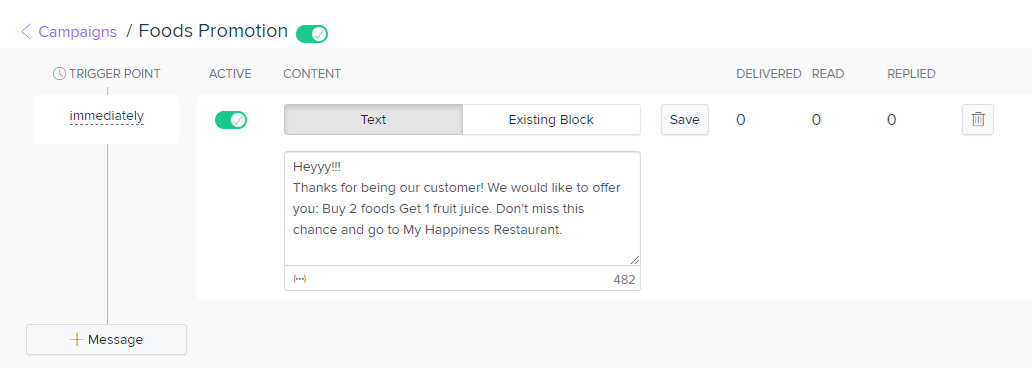
Task: Open the Campaigns breadcrumb link
Action: (x=78, y=32)
